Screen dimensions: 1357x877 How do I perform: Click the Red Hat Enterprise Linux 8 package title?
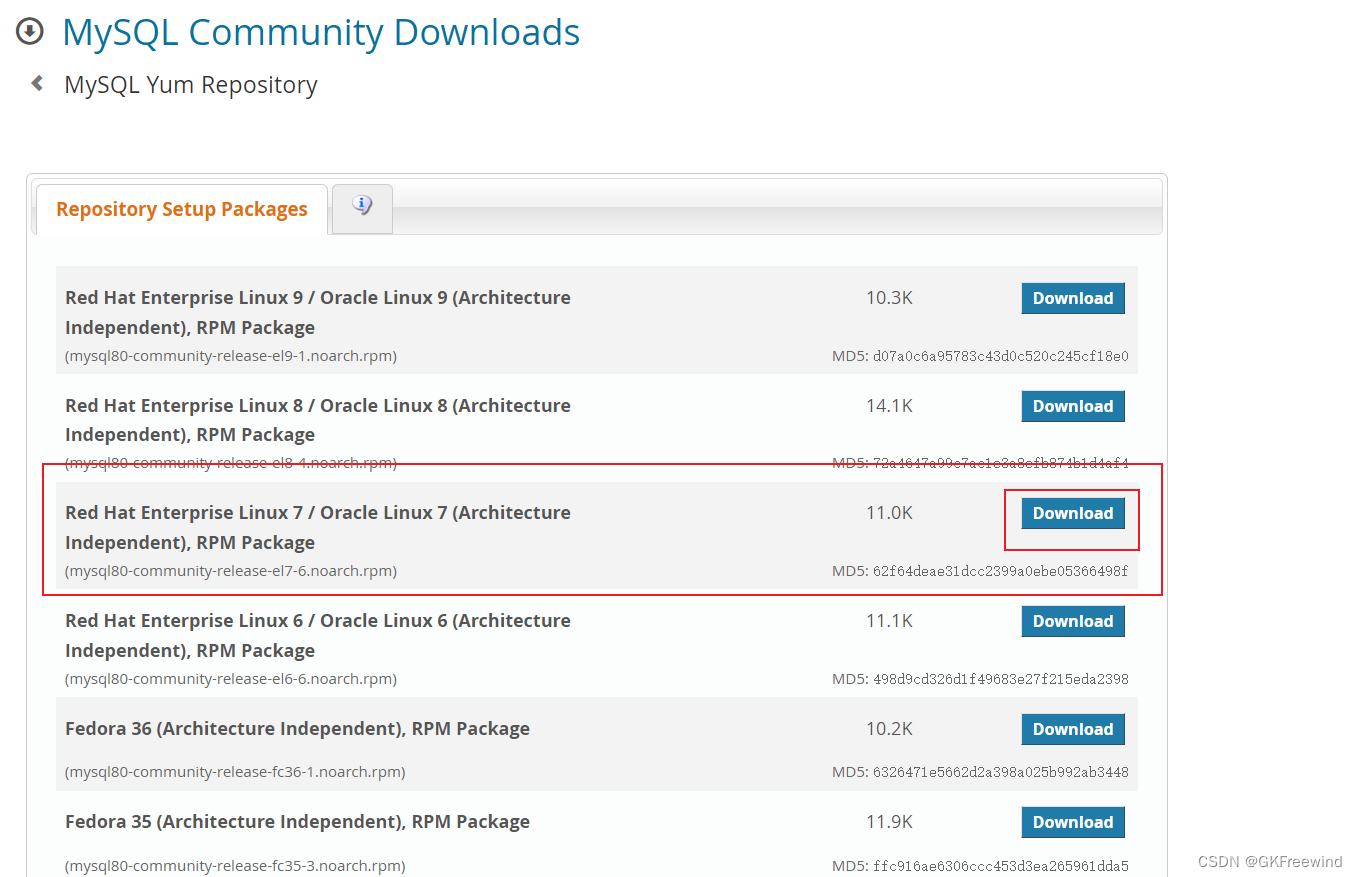click(318, 420)
